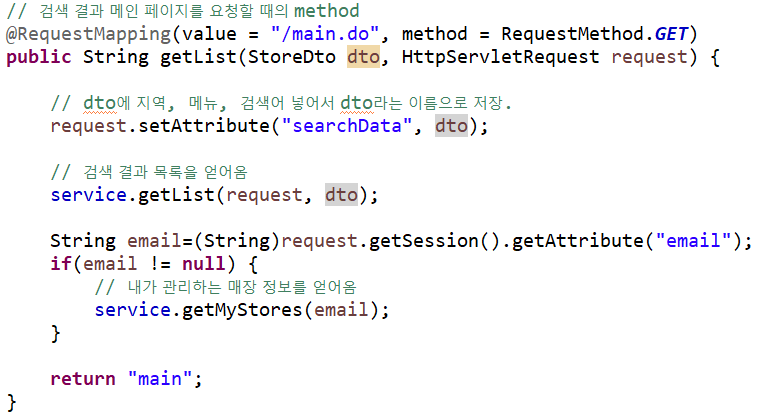
Task: Click the StoreDto parameter type
Action: pyautogui.click(x=292, y=58)
